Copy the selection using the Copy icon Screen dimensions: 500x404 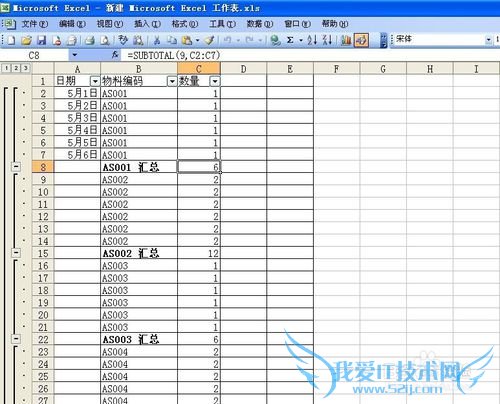pyautogui.click(x=172, y=40)
